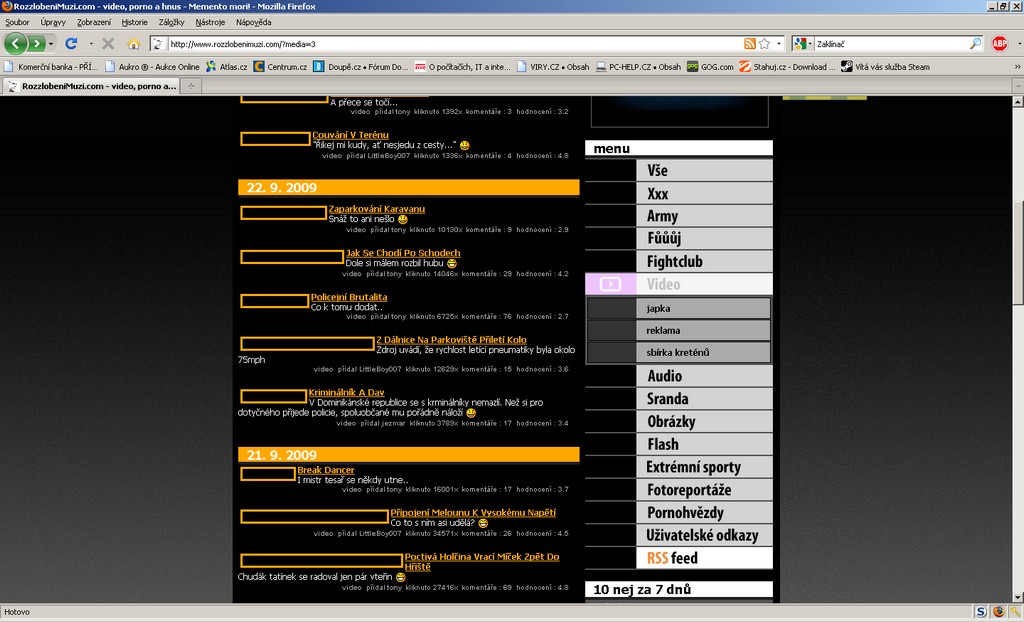1024x622 pixels.
Task: Select Fightclub in the site menu
Action: [x=675, y=262]
